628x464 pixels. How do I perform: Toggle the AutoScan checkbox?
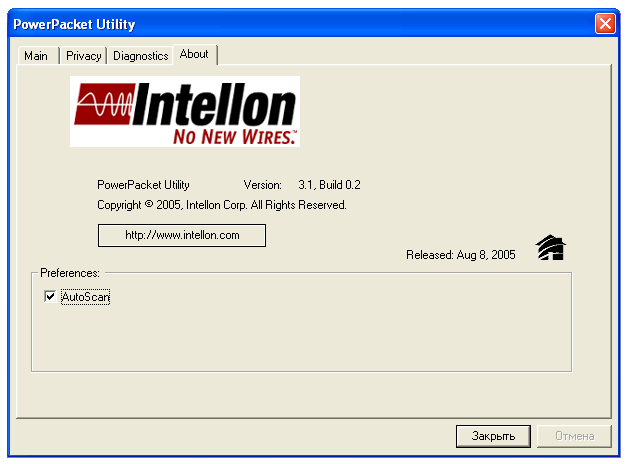(x=50, y=297)
